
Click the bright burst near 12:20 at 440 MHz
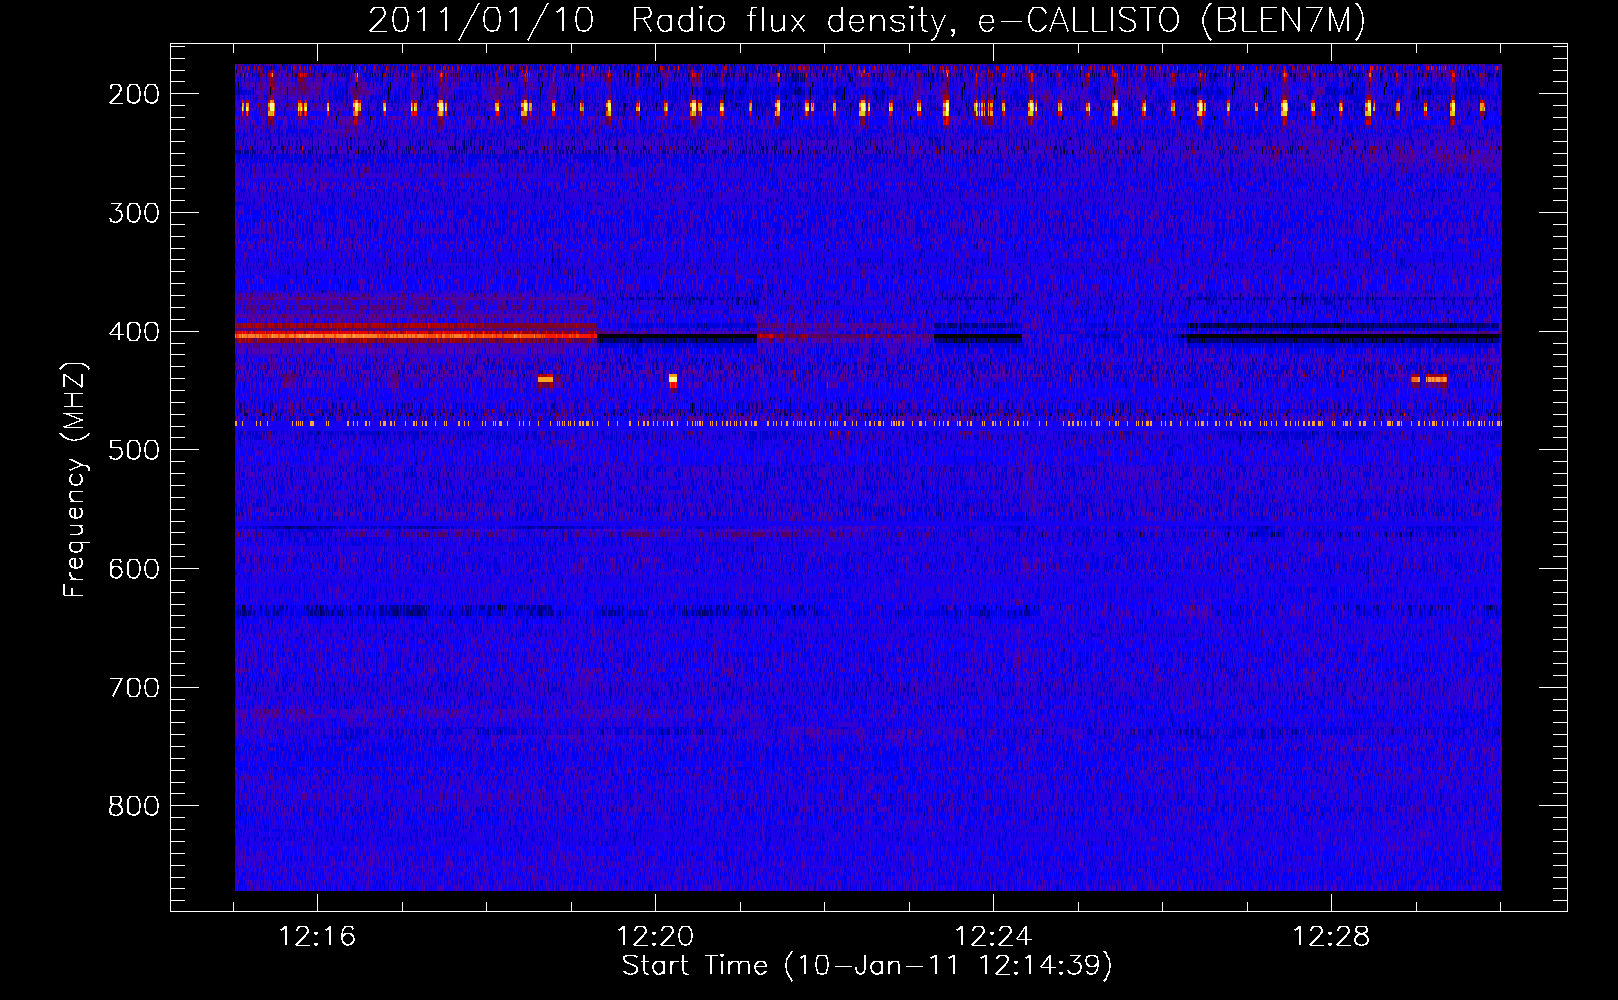(673, 380)
